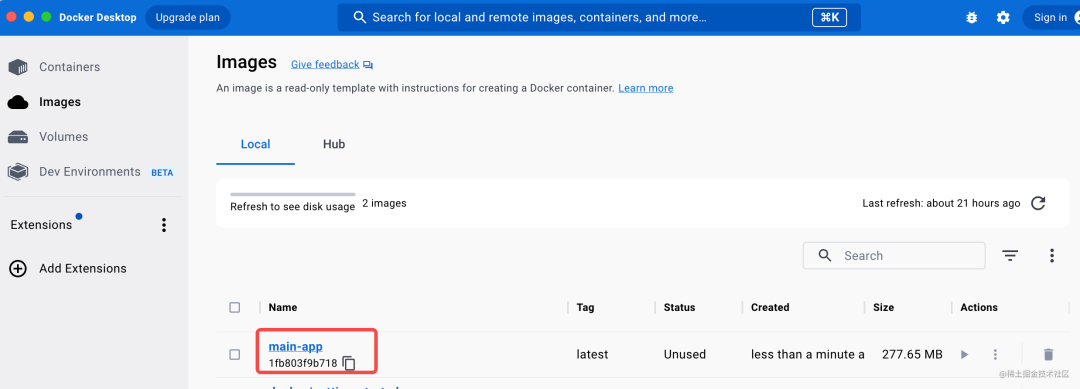Image resolution: width=1080 pixels, height=389 pixels.
Task: Click the feedback speech-bubble icon
Action: pyautogui.click(x=368, y=65)
